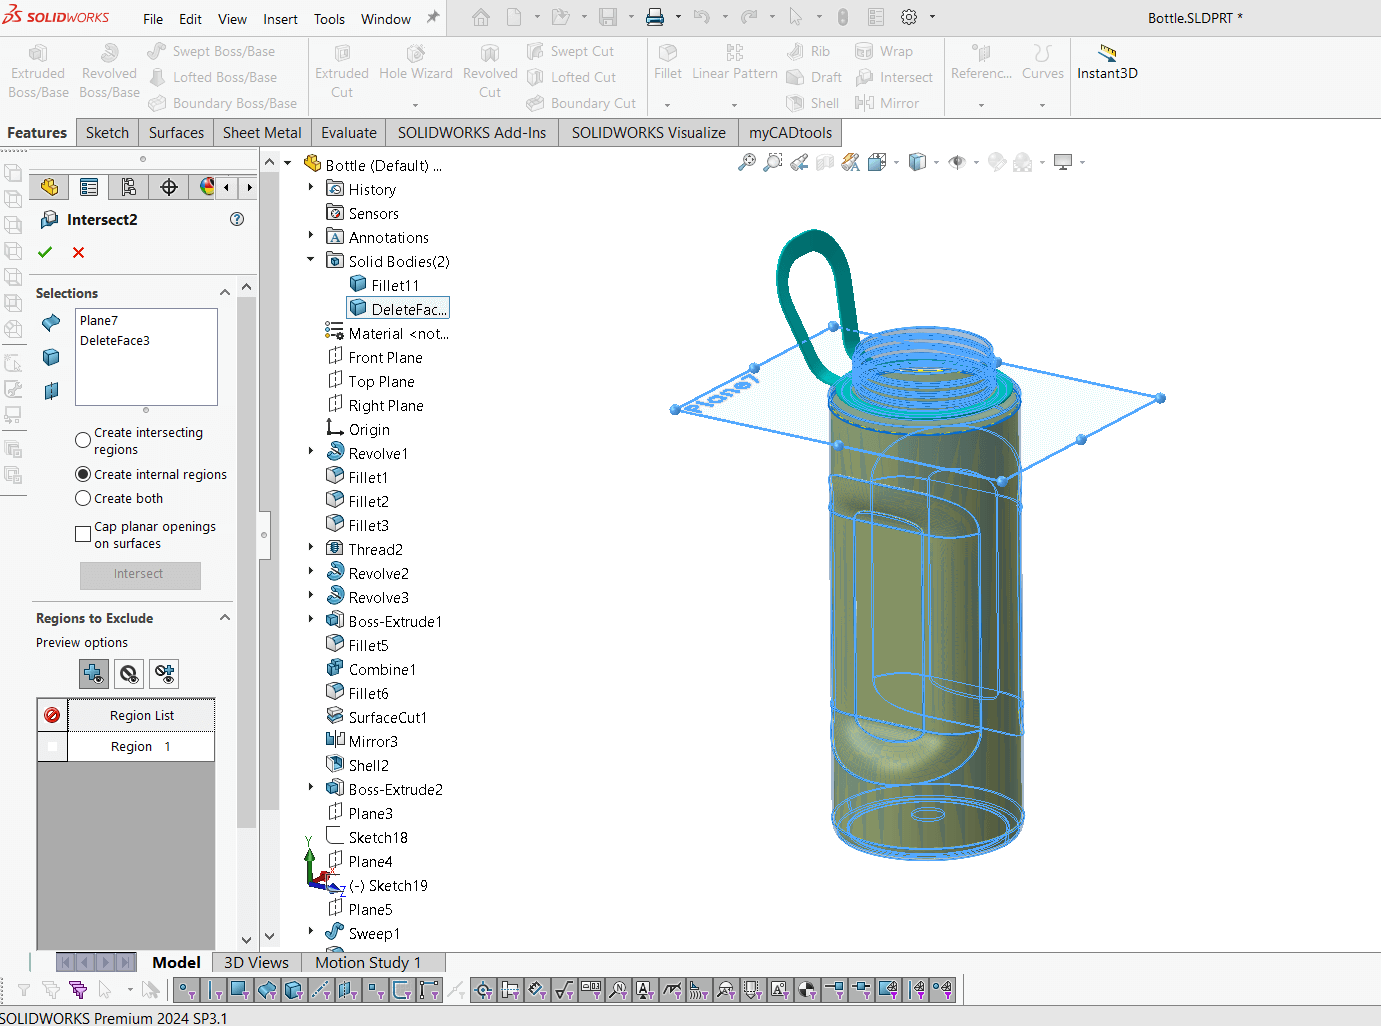
Task: Open the Intersect2 help icon
Action: pos(237,219)
